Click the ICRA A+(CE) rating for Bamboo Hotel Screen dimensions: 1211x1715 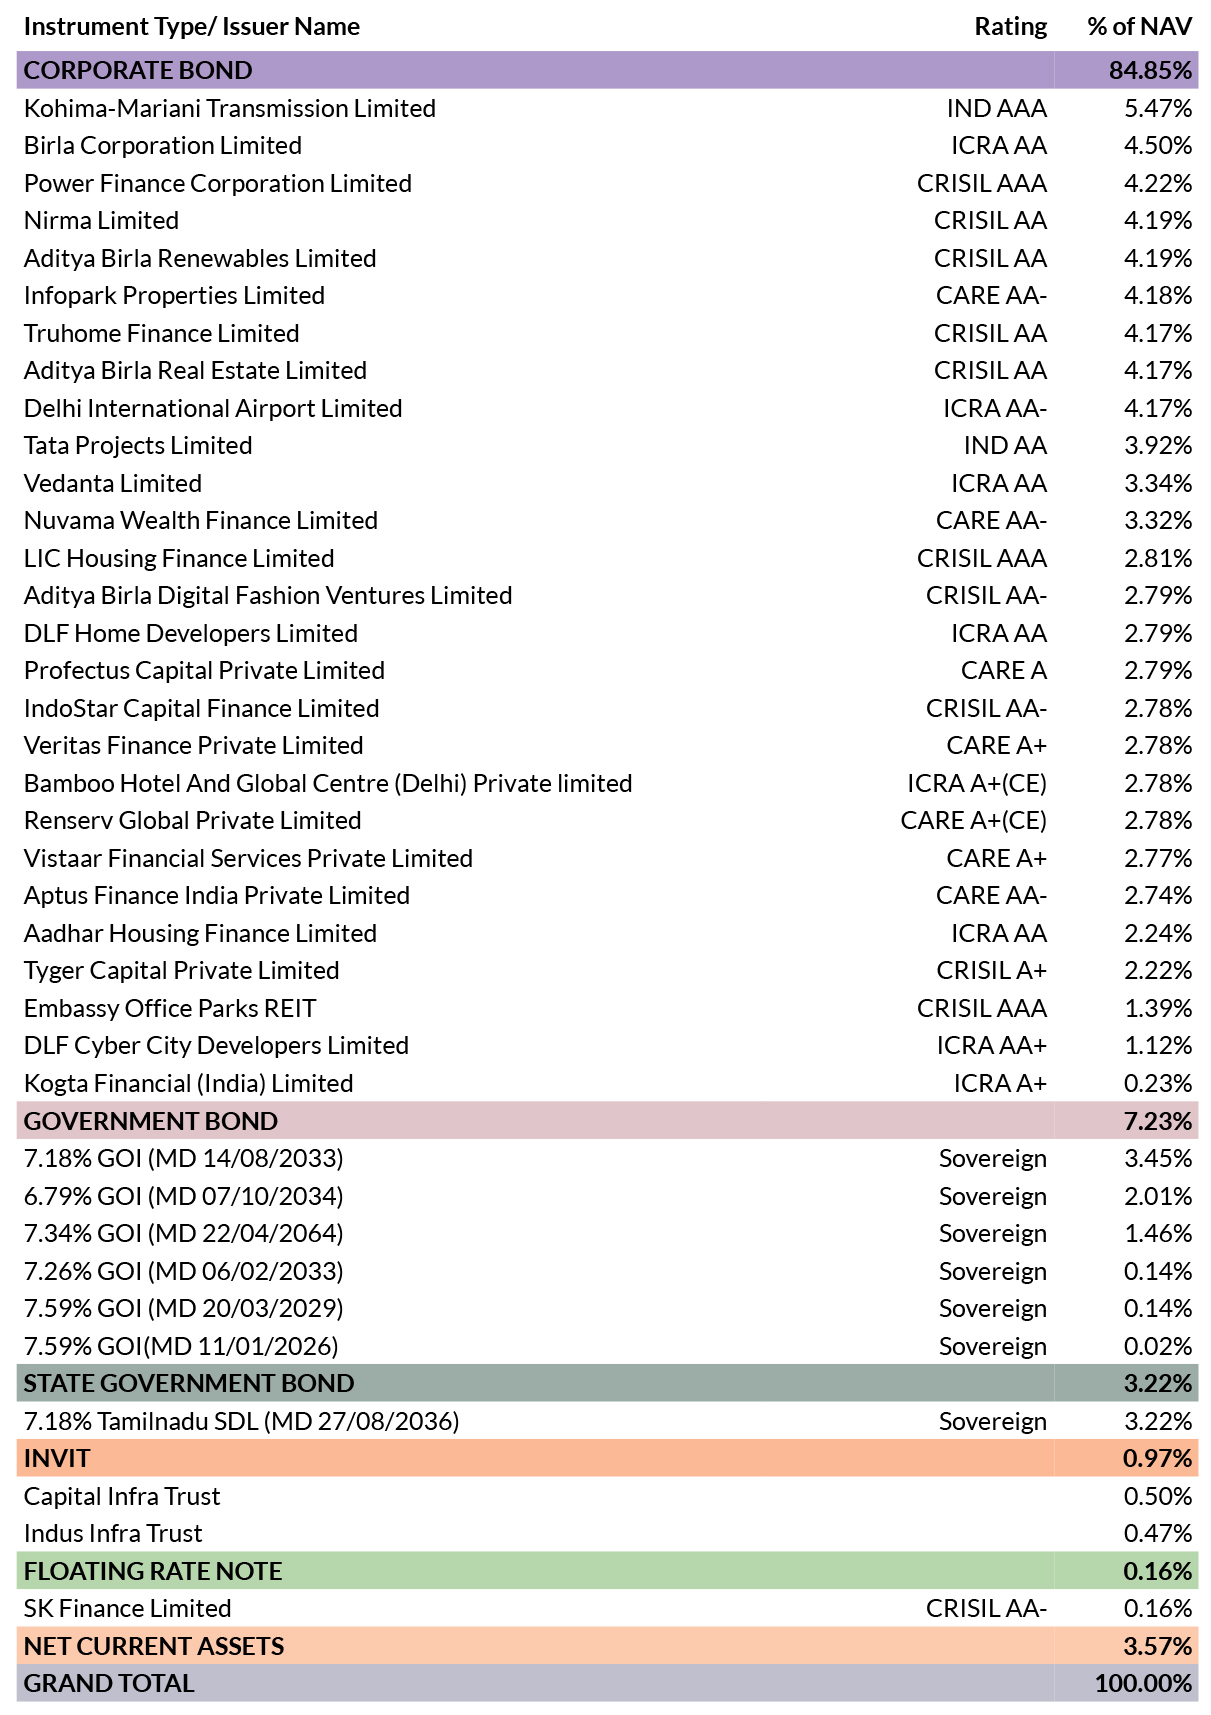point(977,783)
